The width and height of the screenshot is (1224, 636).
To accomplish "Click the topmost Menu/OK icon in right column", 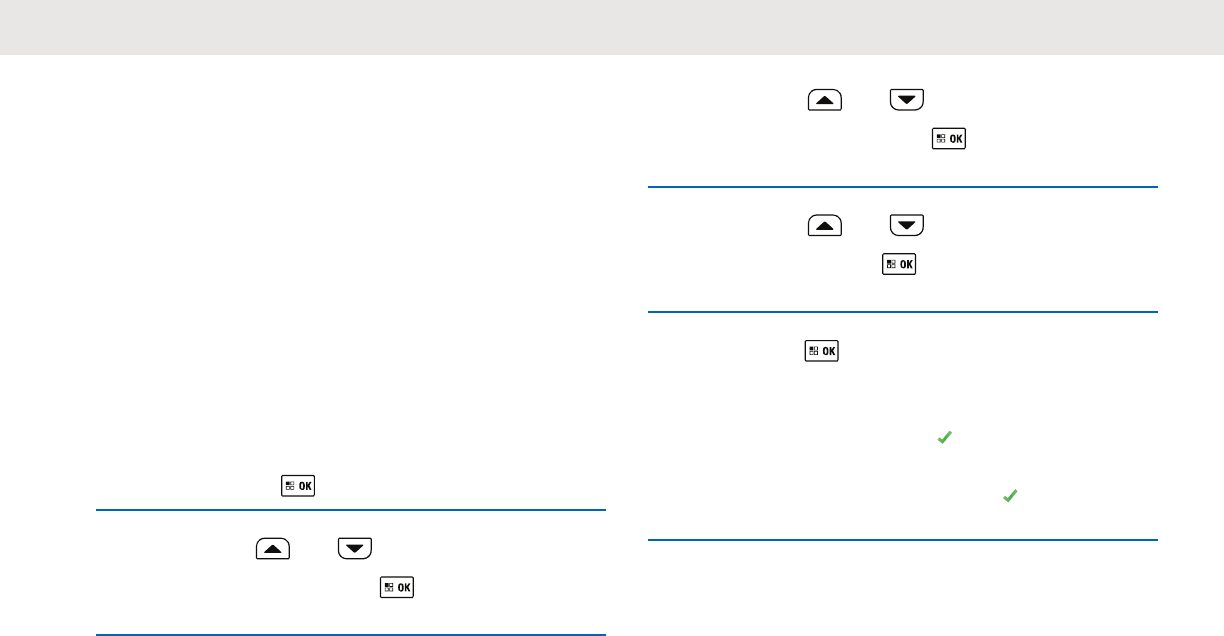I will click(x=949, y=139).
